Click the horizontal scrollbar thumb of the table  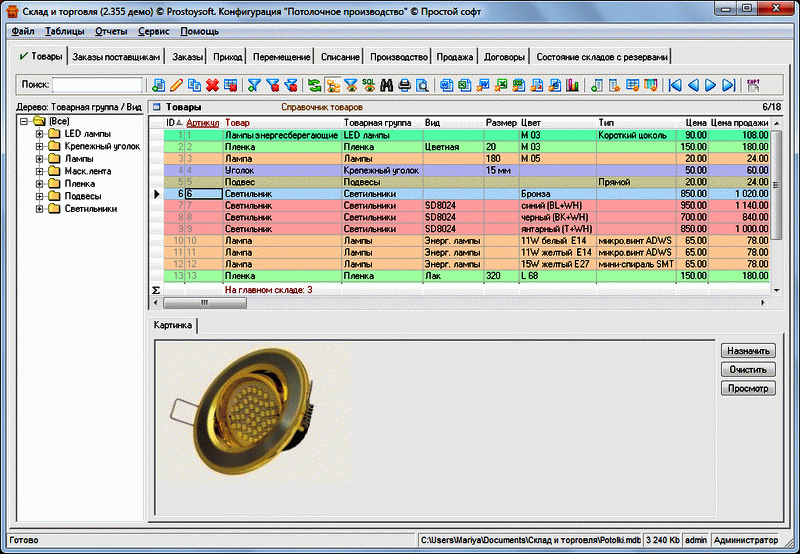tap(205, 303)
